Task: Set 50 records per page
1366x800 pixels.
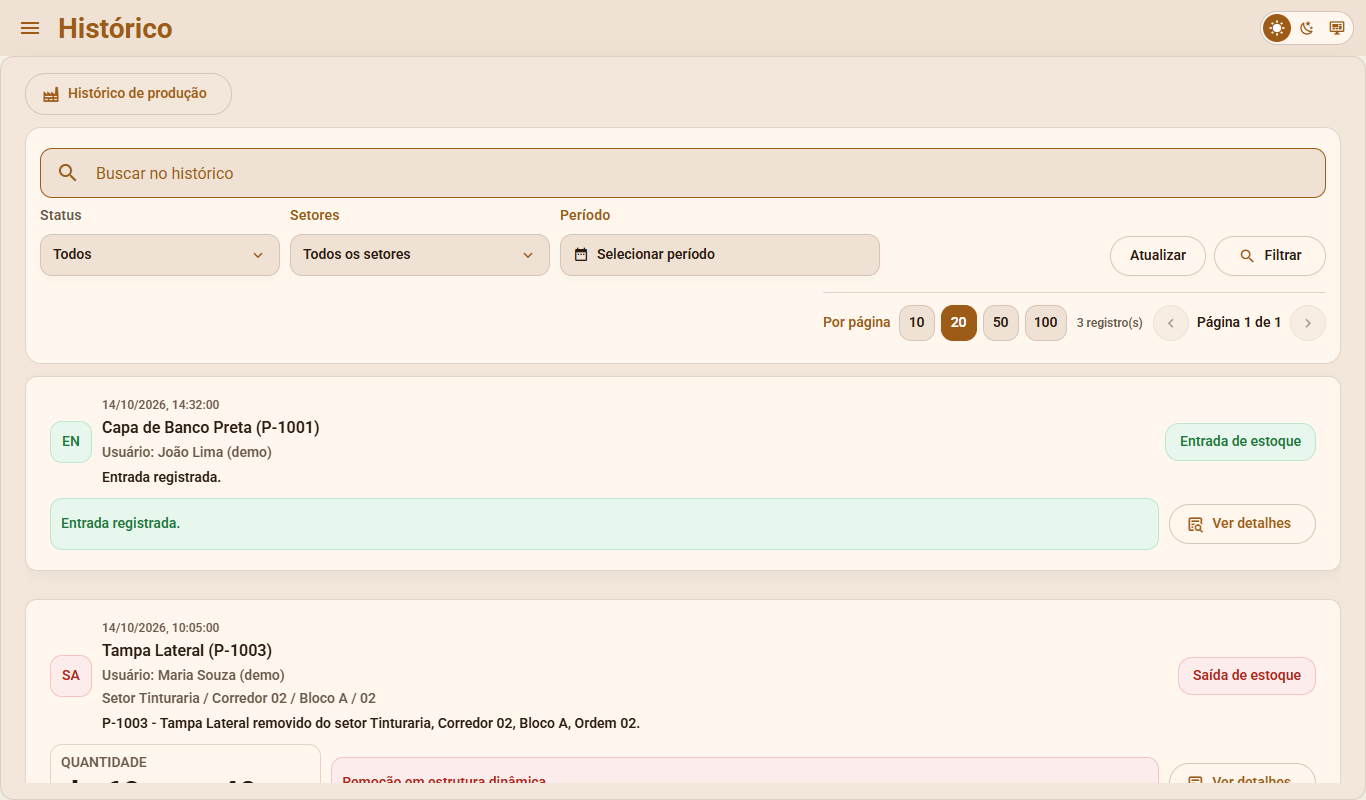Action: (x=1001, y=323)
